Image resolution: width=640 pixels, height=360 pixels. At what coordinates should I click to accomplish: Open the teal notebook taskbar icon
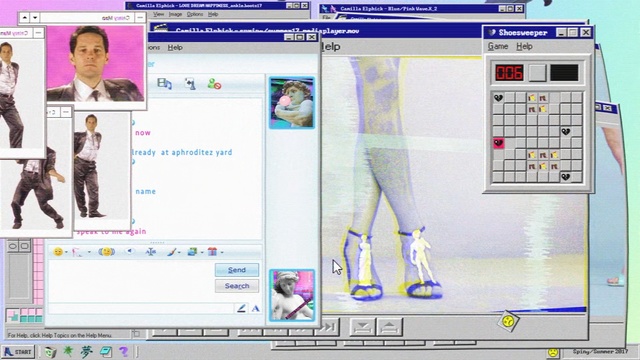pyautogui.click(x=106, y=351)
